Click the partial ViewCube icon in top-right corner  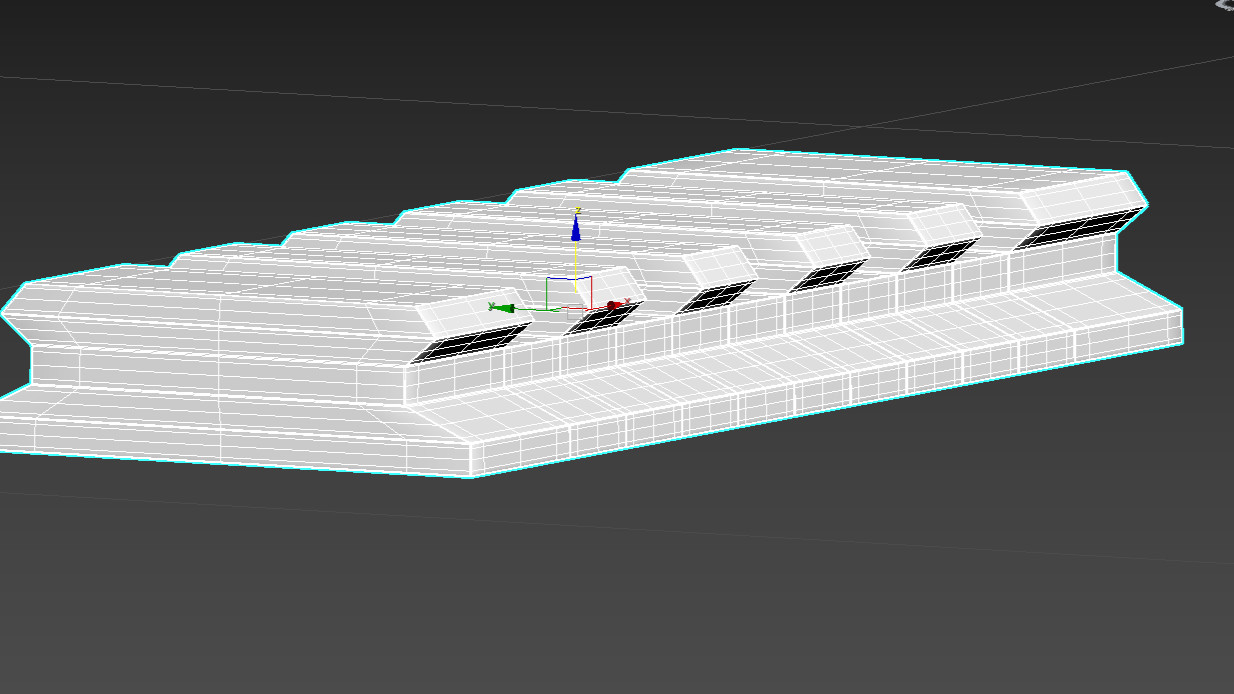coord(1224,5)
